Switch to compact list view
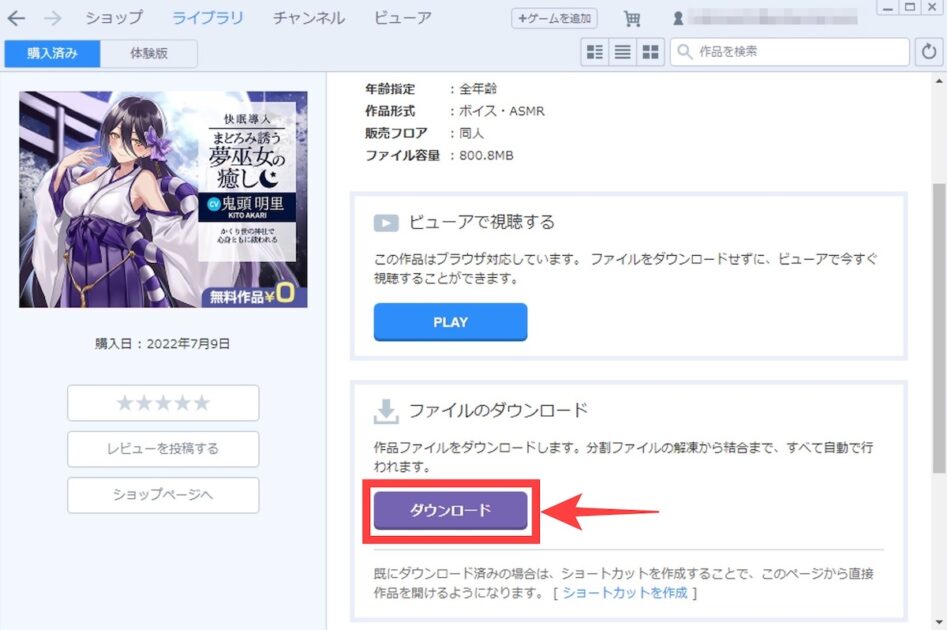The height and width of the screenshot is (630, 947). point(622,51)
